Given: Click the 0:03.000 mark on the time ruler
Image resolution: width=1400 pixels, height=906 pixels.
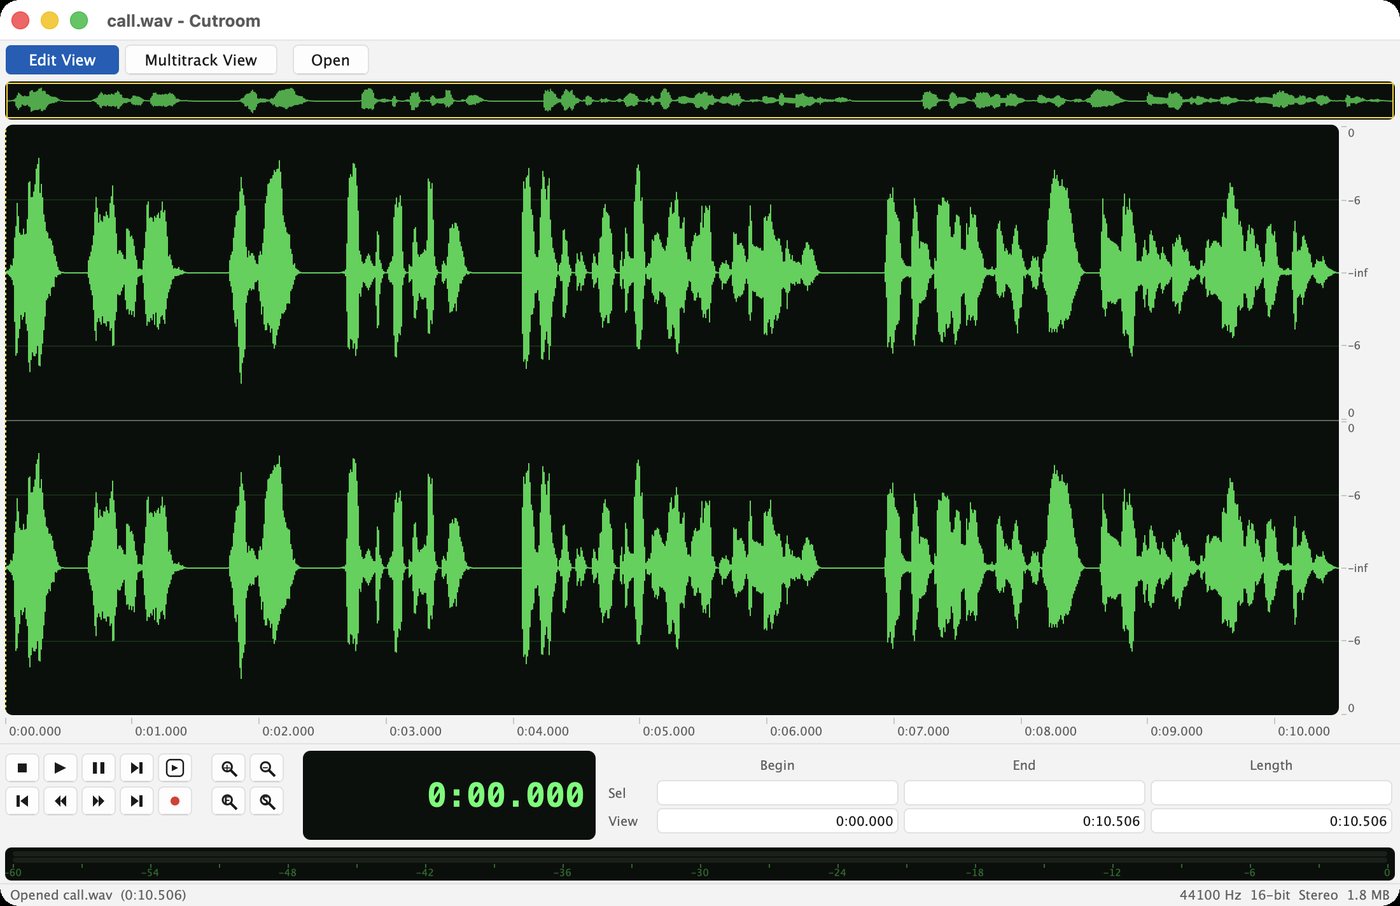Looking at the screenshot, I should coord(415,731).
